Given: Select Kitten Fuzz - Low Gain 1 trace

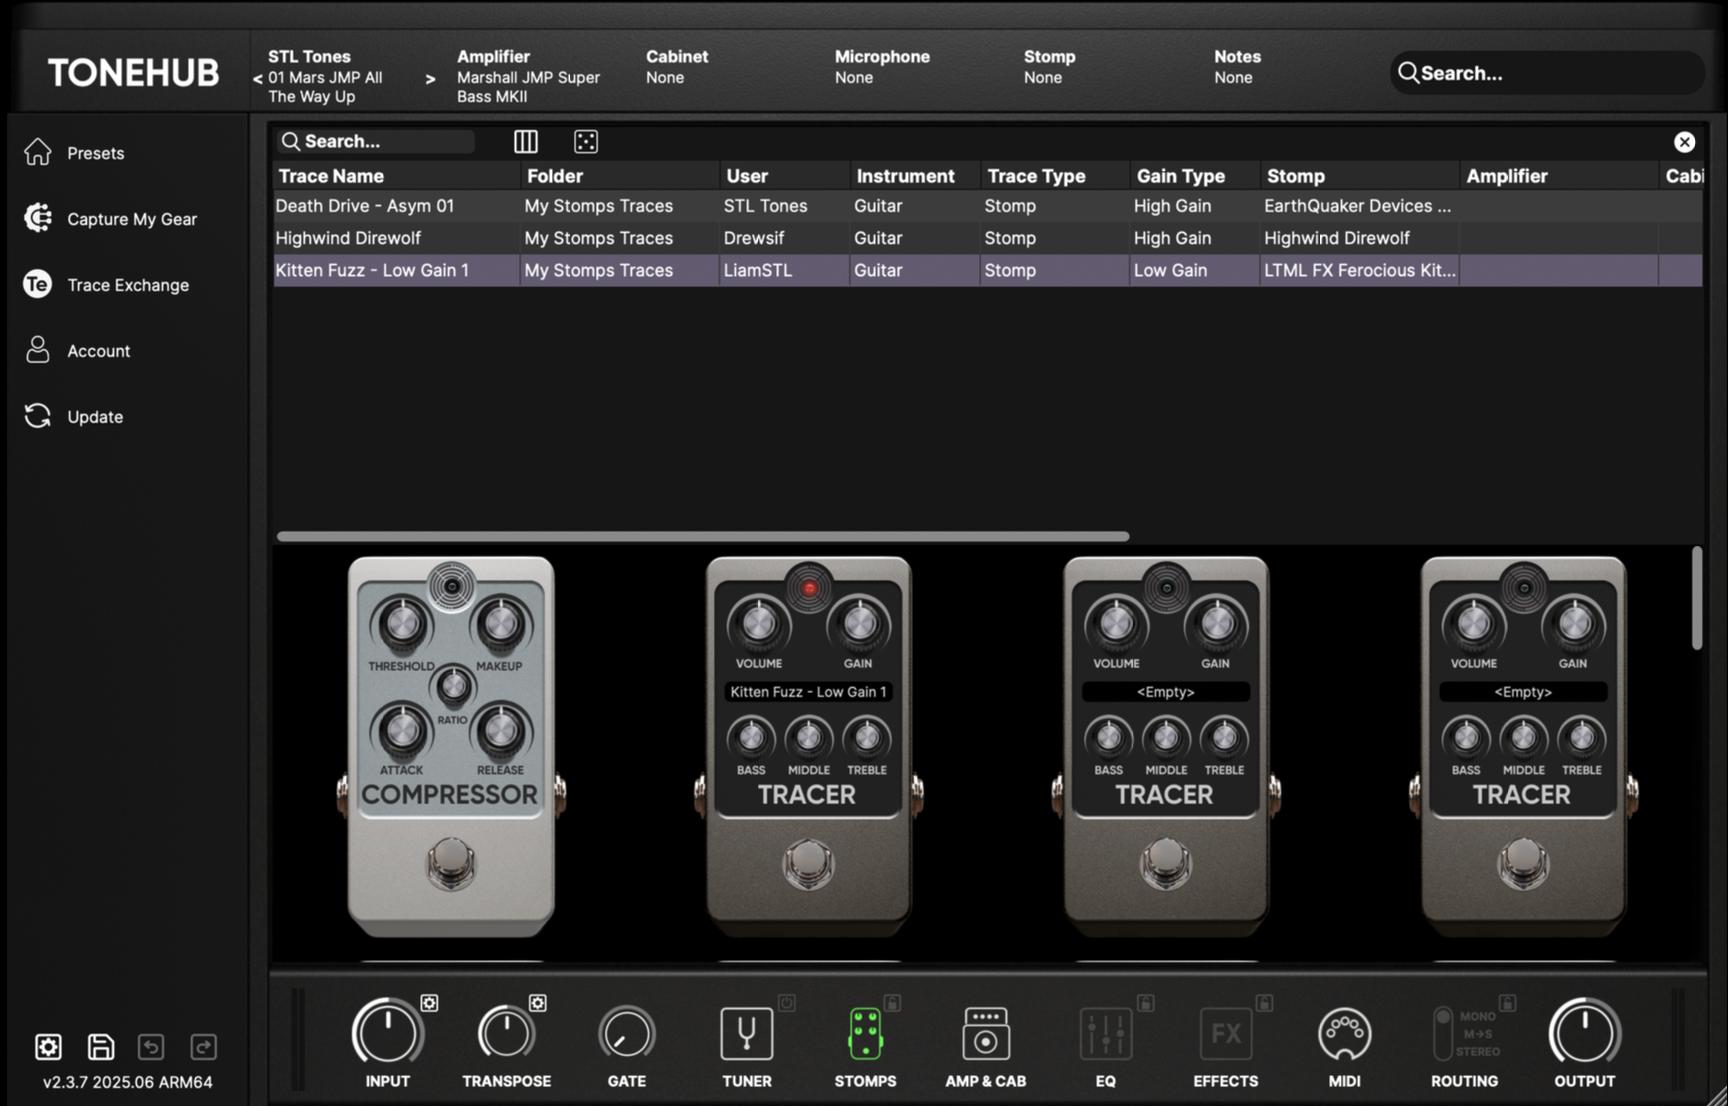Looking at the screenshot, I should [988, 270].
